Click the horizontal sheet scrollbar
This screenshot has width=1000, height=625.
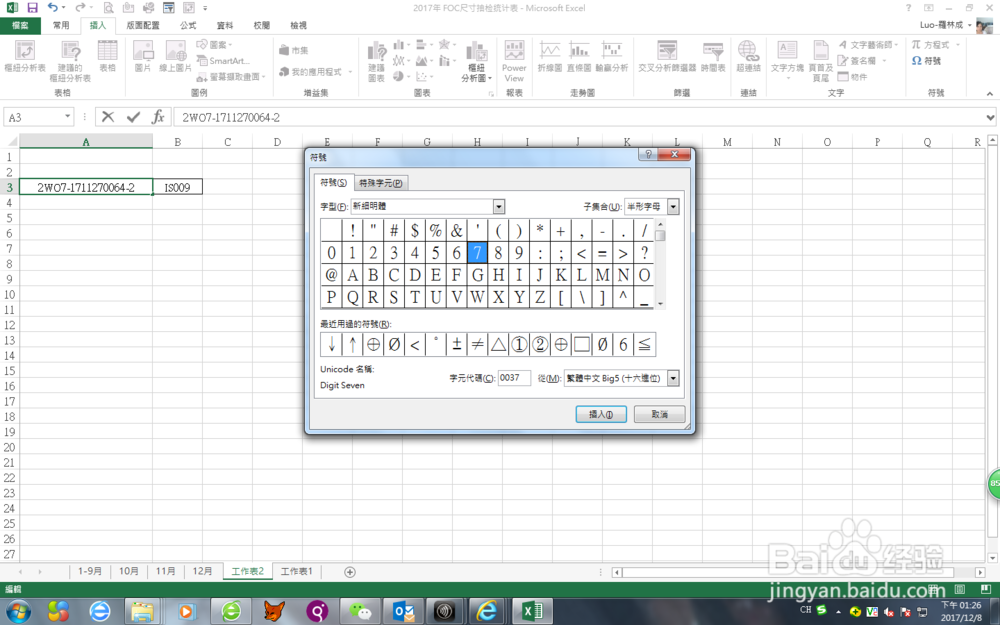[x=798, y=572]
